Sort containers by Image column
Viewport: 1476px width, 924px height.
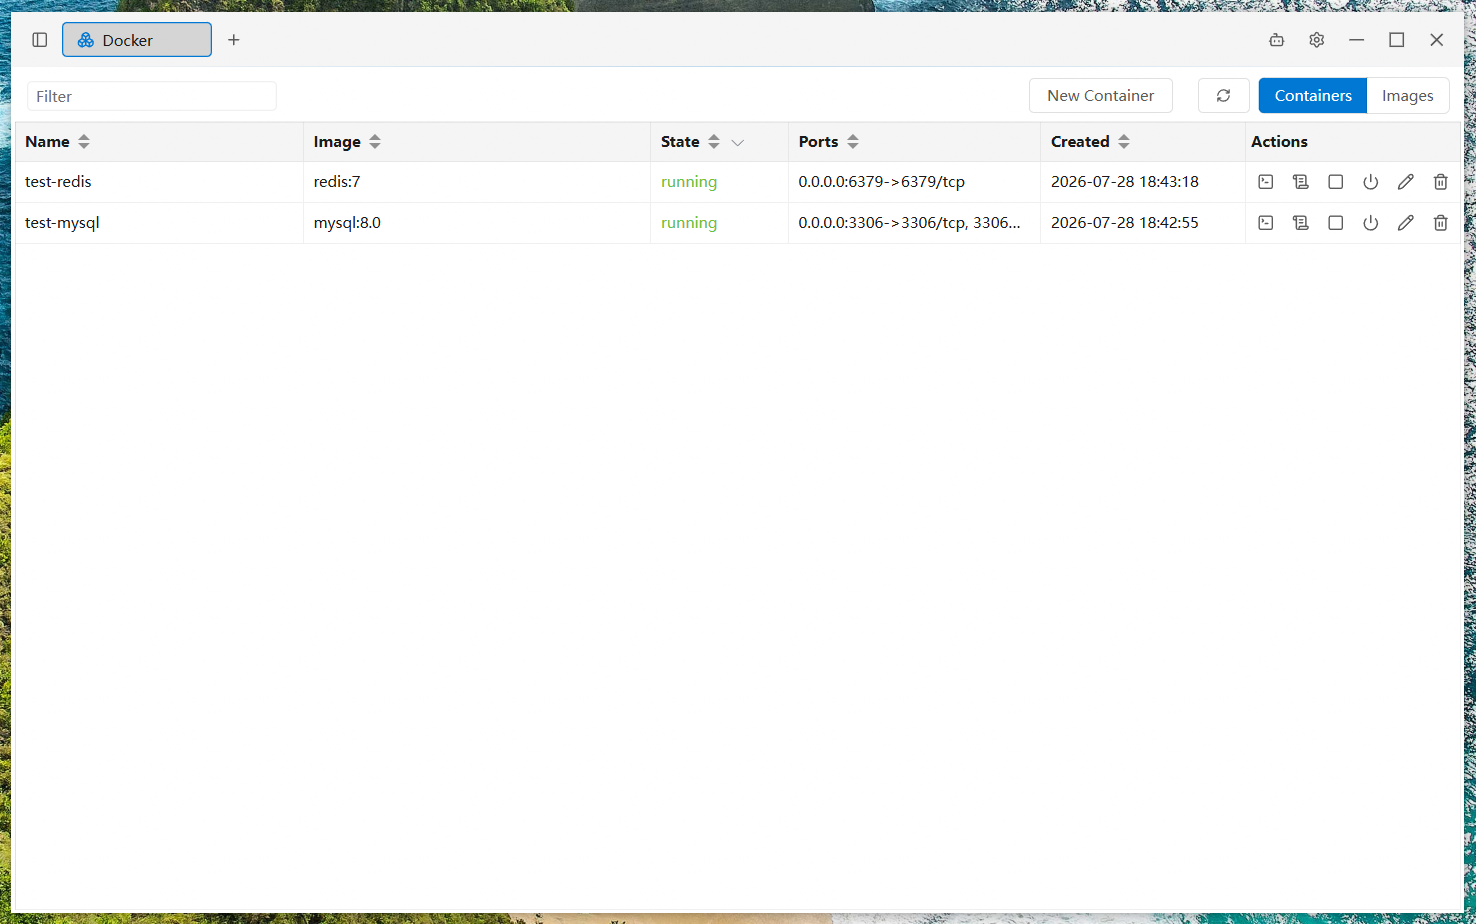375,142
